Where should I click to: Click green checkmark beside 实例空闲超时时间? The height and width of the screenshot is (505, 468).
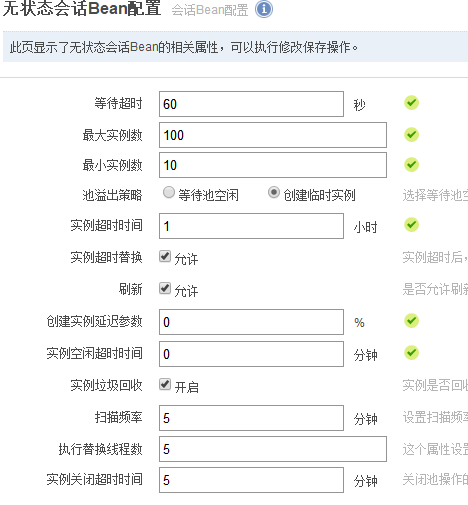click(x=412, y=353)
